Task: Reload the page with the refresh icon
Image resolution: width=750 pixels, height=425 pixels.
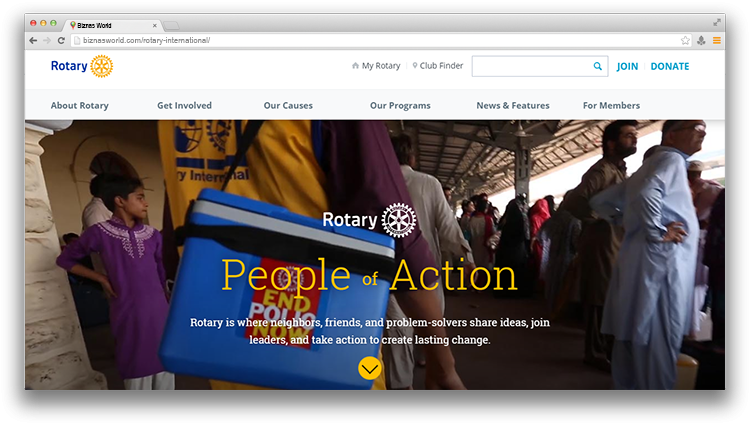Action: click(x=61, y=41)
